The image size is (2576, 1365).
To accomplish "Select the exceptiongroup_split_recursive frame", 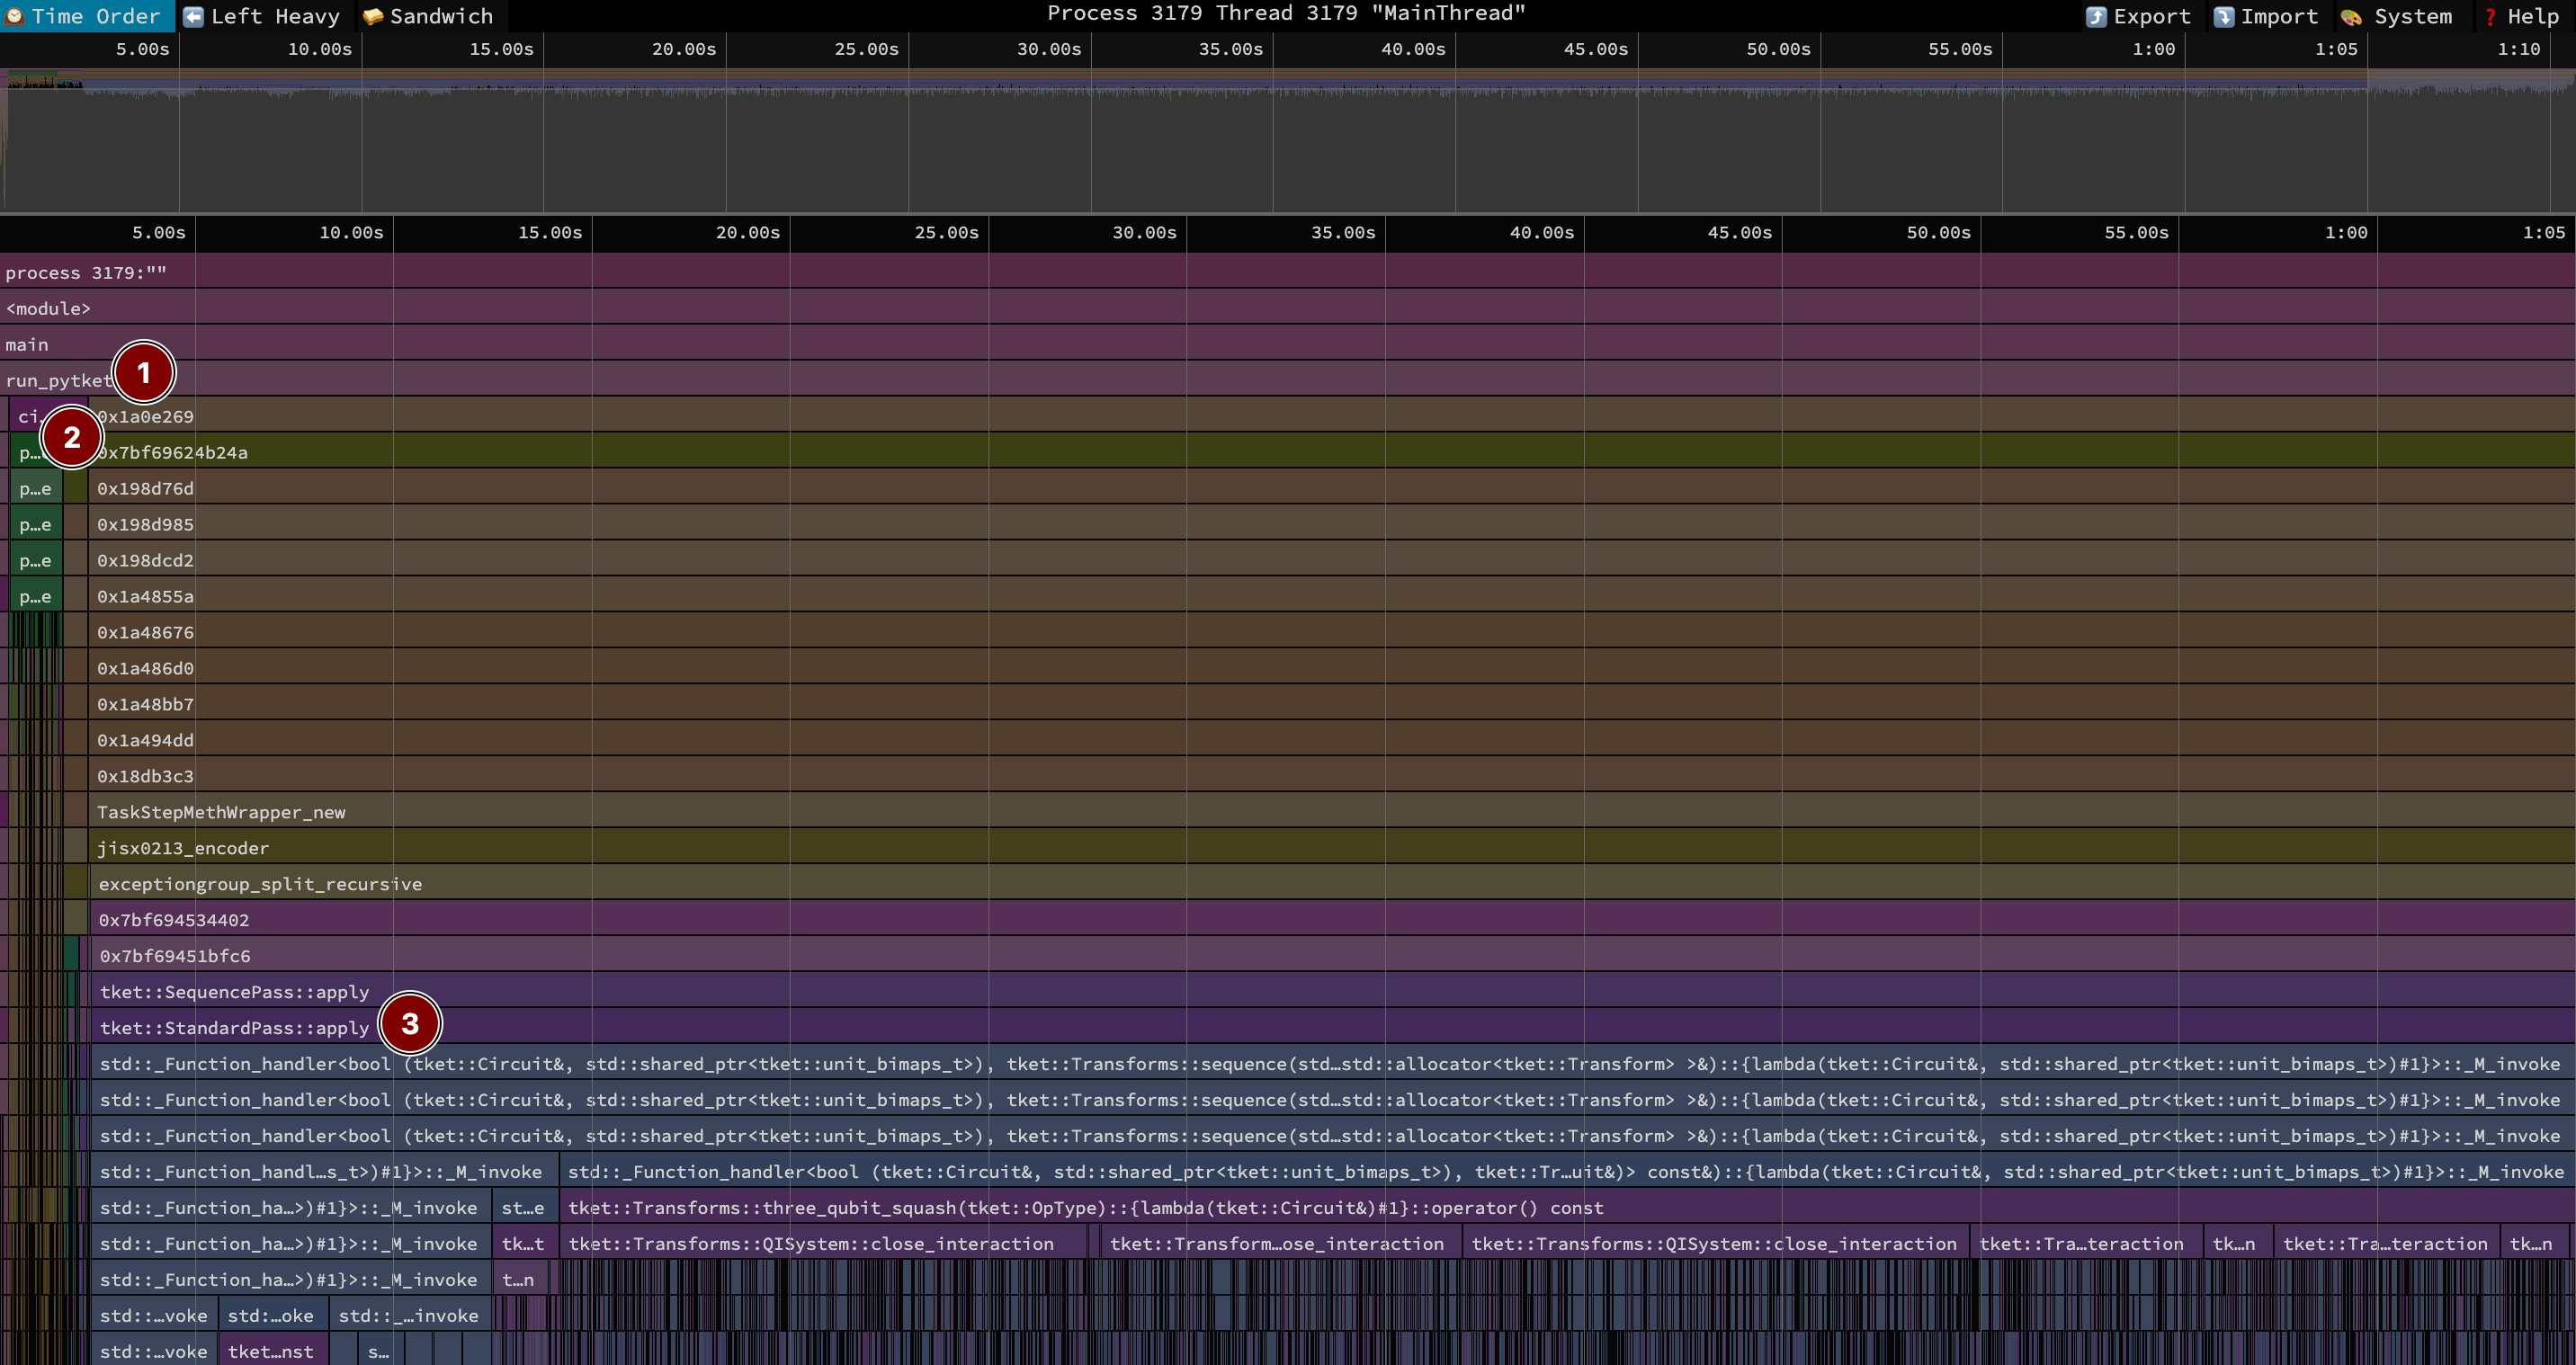I will [260, 884].
